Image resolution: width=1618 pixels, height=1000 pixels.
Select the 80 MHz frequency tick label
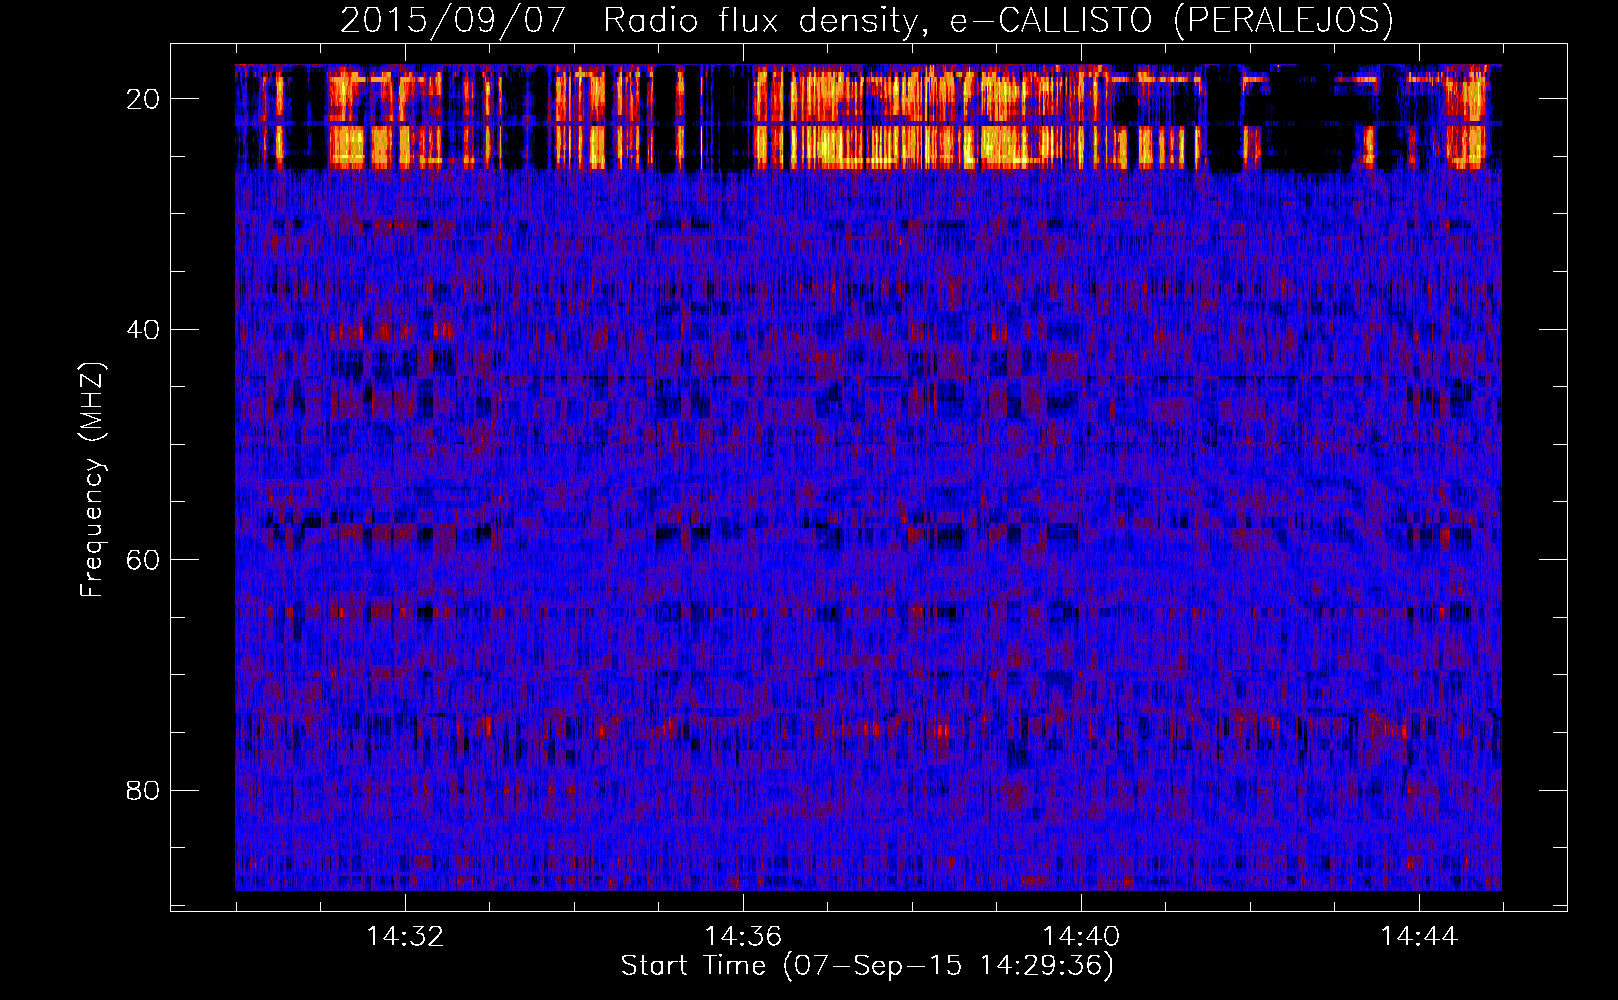[x=144, y=791]
